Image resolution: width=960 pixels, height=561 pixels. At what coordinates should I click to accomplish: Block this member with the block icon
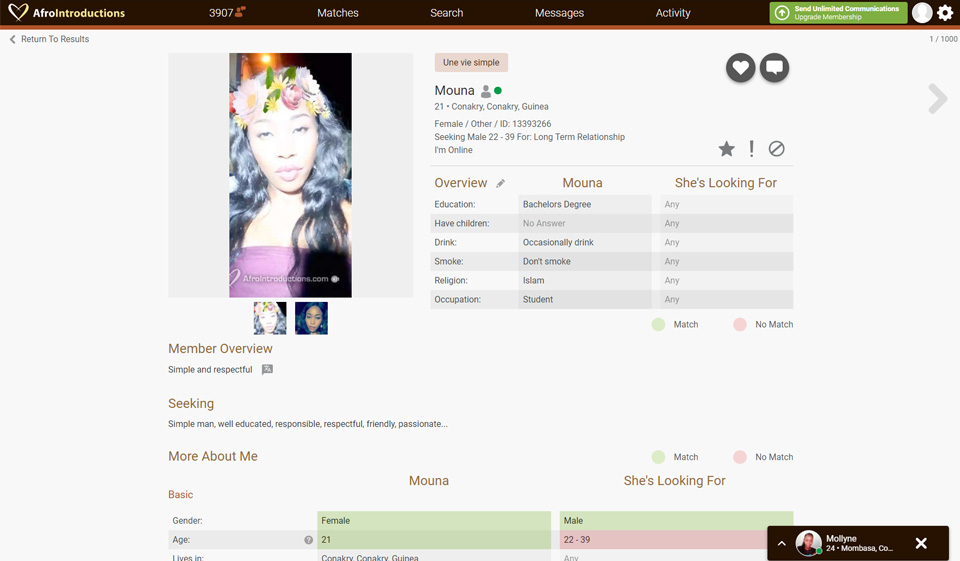(776, 149)
